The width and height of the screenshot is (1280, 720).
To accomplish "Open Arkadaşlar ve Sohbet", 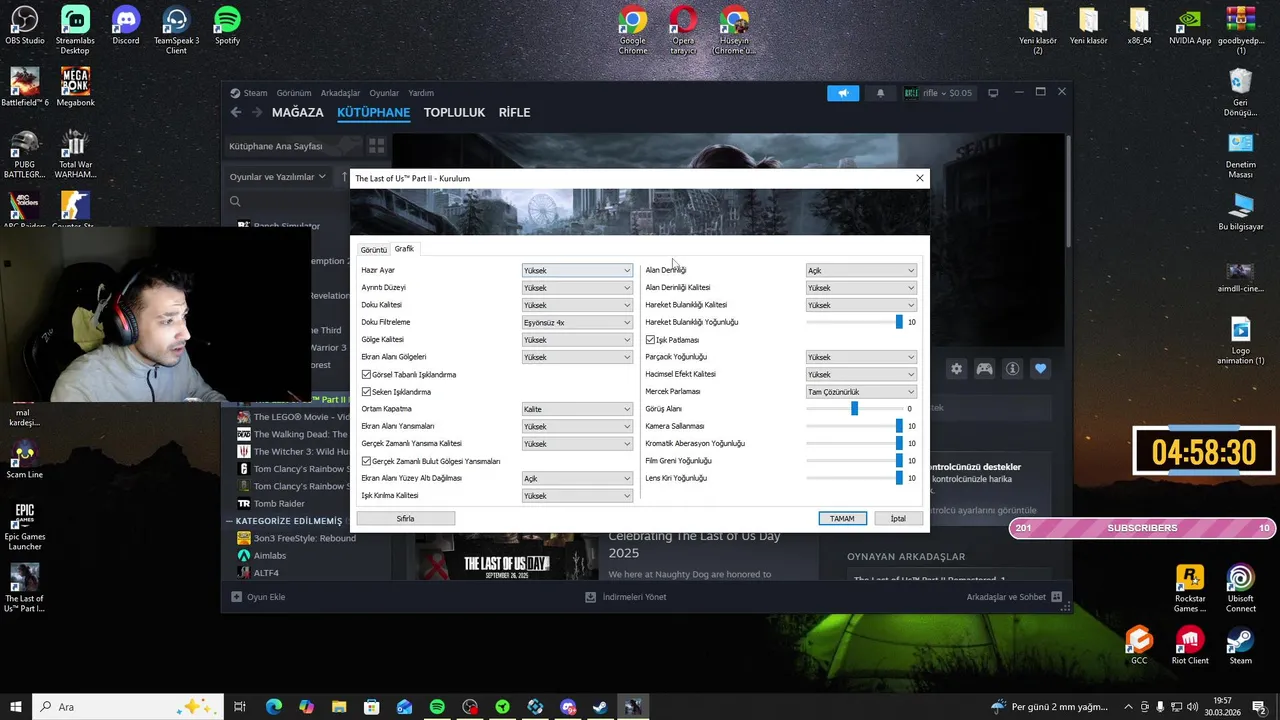I will [1014, 597].
